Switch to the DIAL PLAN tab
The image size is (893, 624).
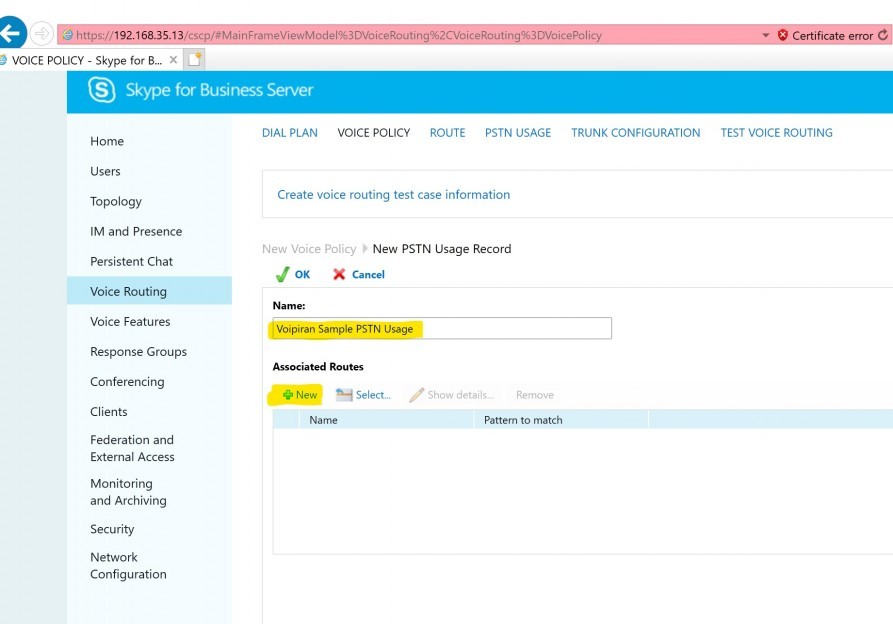coord(290,133)
